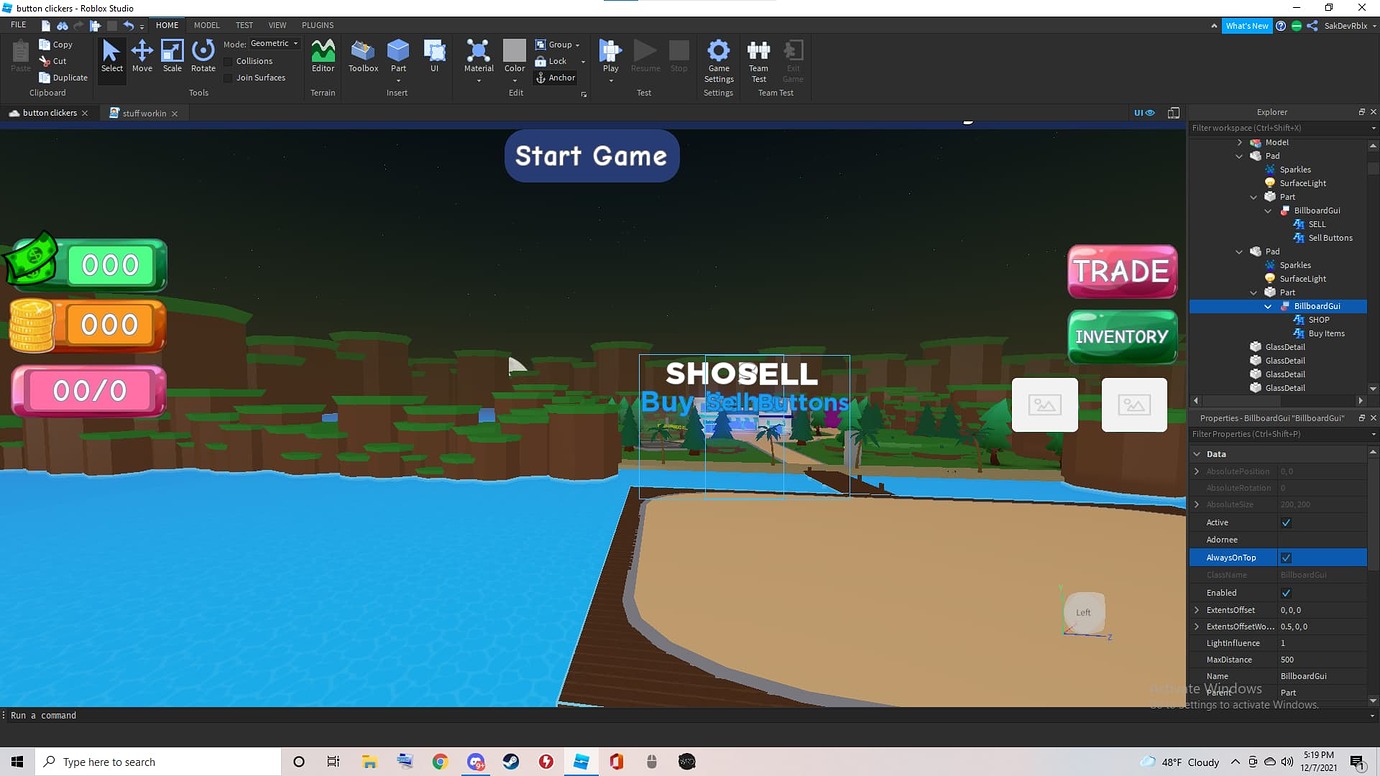
Task: Close the button clickers tab
Action: pyautogui.click(x=85, y=113)
